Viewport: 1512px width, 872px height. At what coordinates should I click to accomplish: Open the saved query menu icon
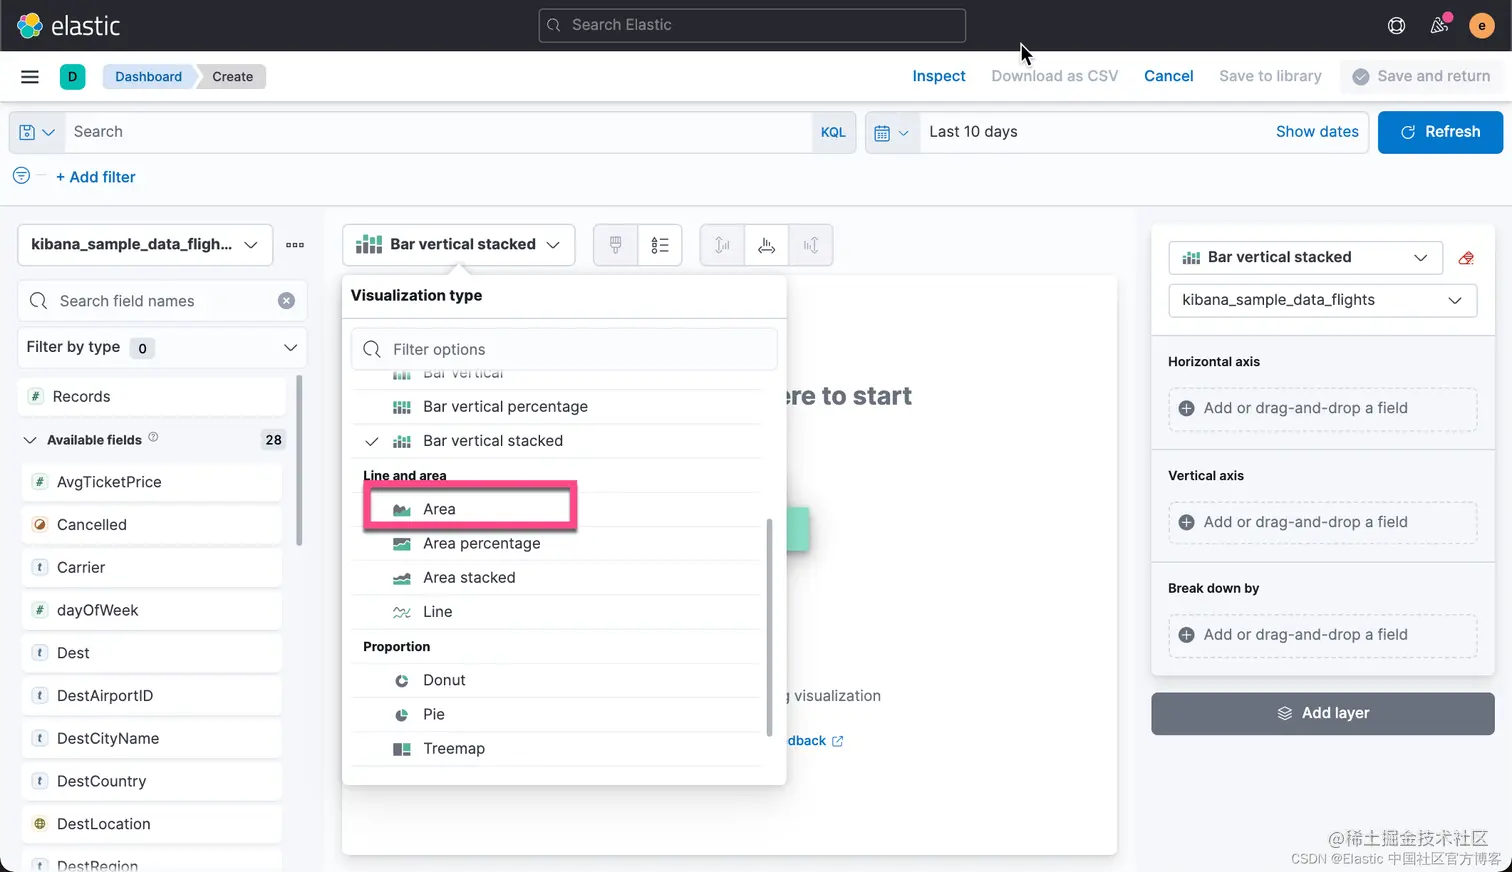(x=37, y=132)
